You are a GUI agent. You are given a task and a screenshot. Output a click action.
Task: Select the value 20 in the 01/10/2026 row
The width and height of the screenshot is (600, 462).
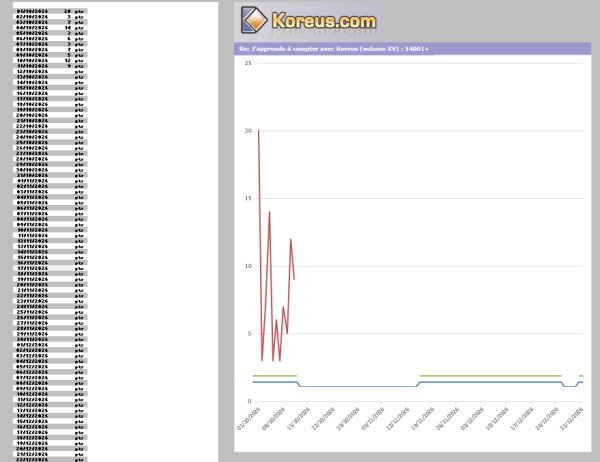click(67, 11)
